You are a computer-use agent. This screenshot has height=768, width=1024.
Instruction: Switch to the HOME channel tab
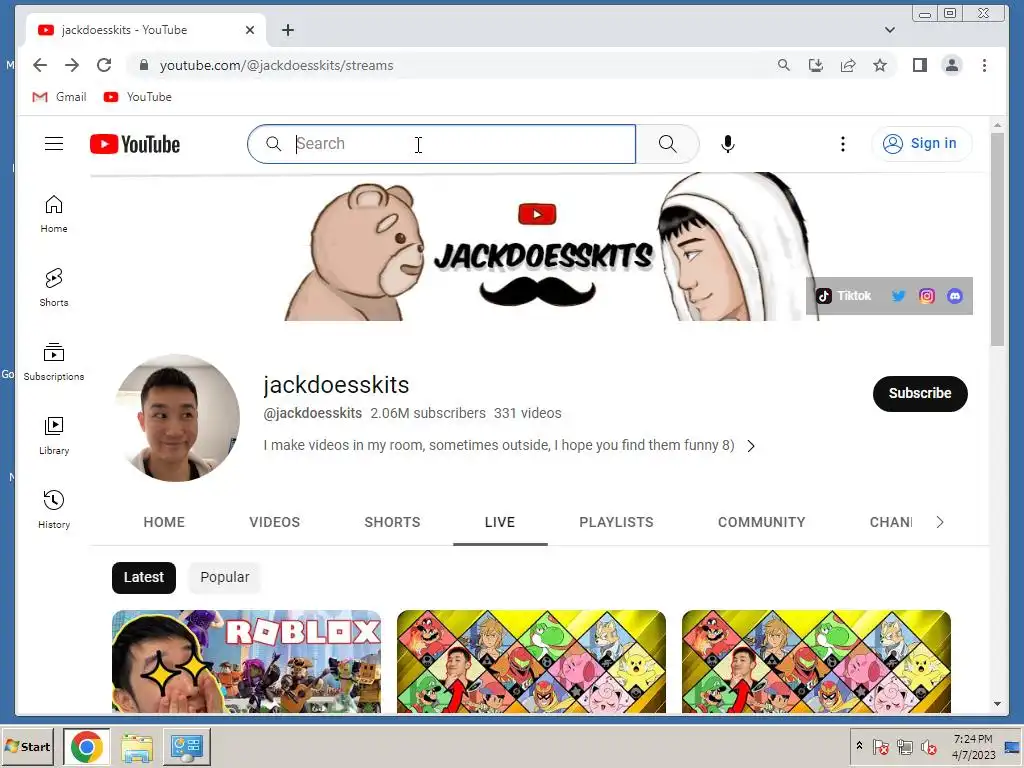click(x=164, y=522)
